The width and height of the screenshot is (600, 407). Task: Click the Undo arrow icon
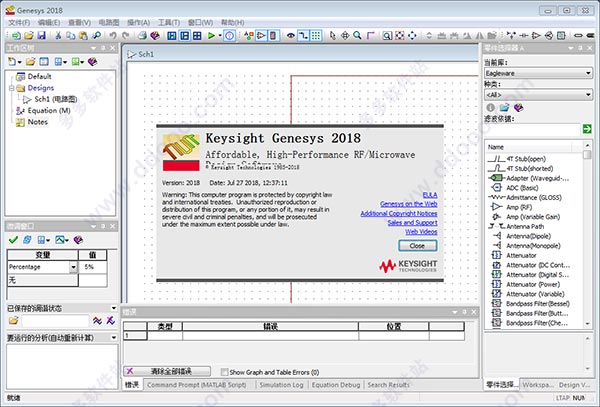click(x=113, y=36)
